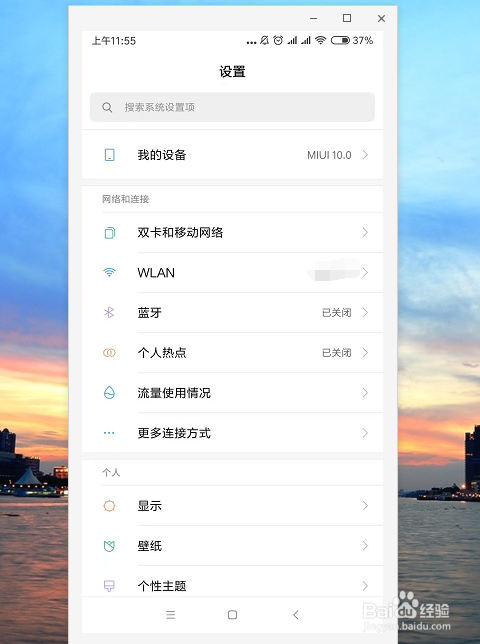The width and height of the screenshot is (480, 644).
Task: Click the 搜索系统设置项 search field
Action: tap(232, 107)
